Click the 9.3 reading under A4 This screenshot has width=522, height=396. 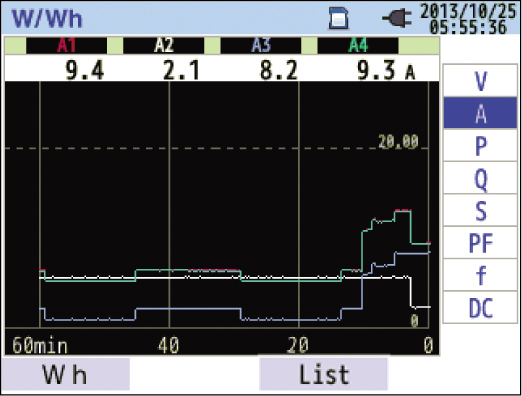[x=376, y=70]
